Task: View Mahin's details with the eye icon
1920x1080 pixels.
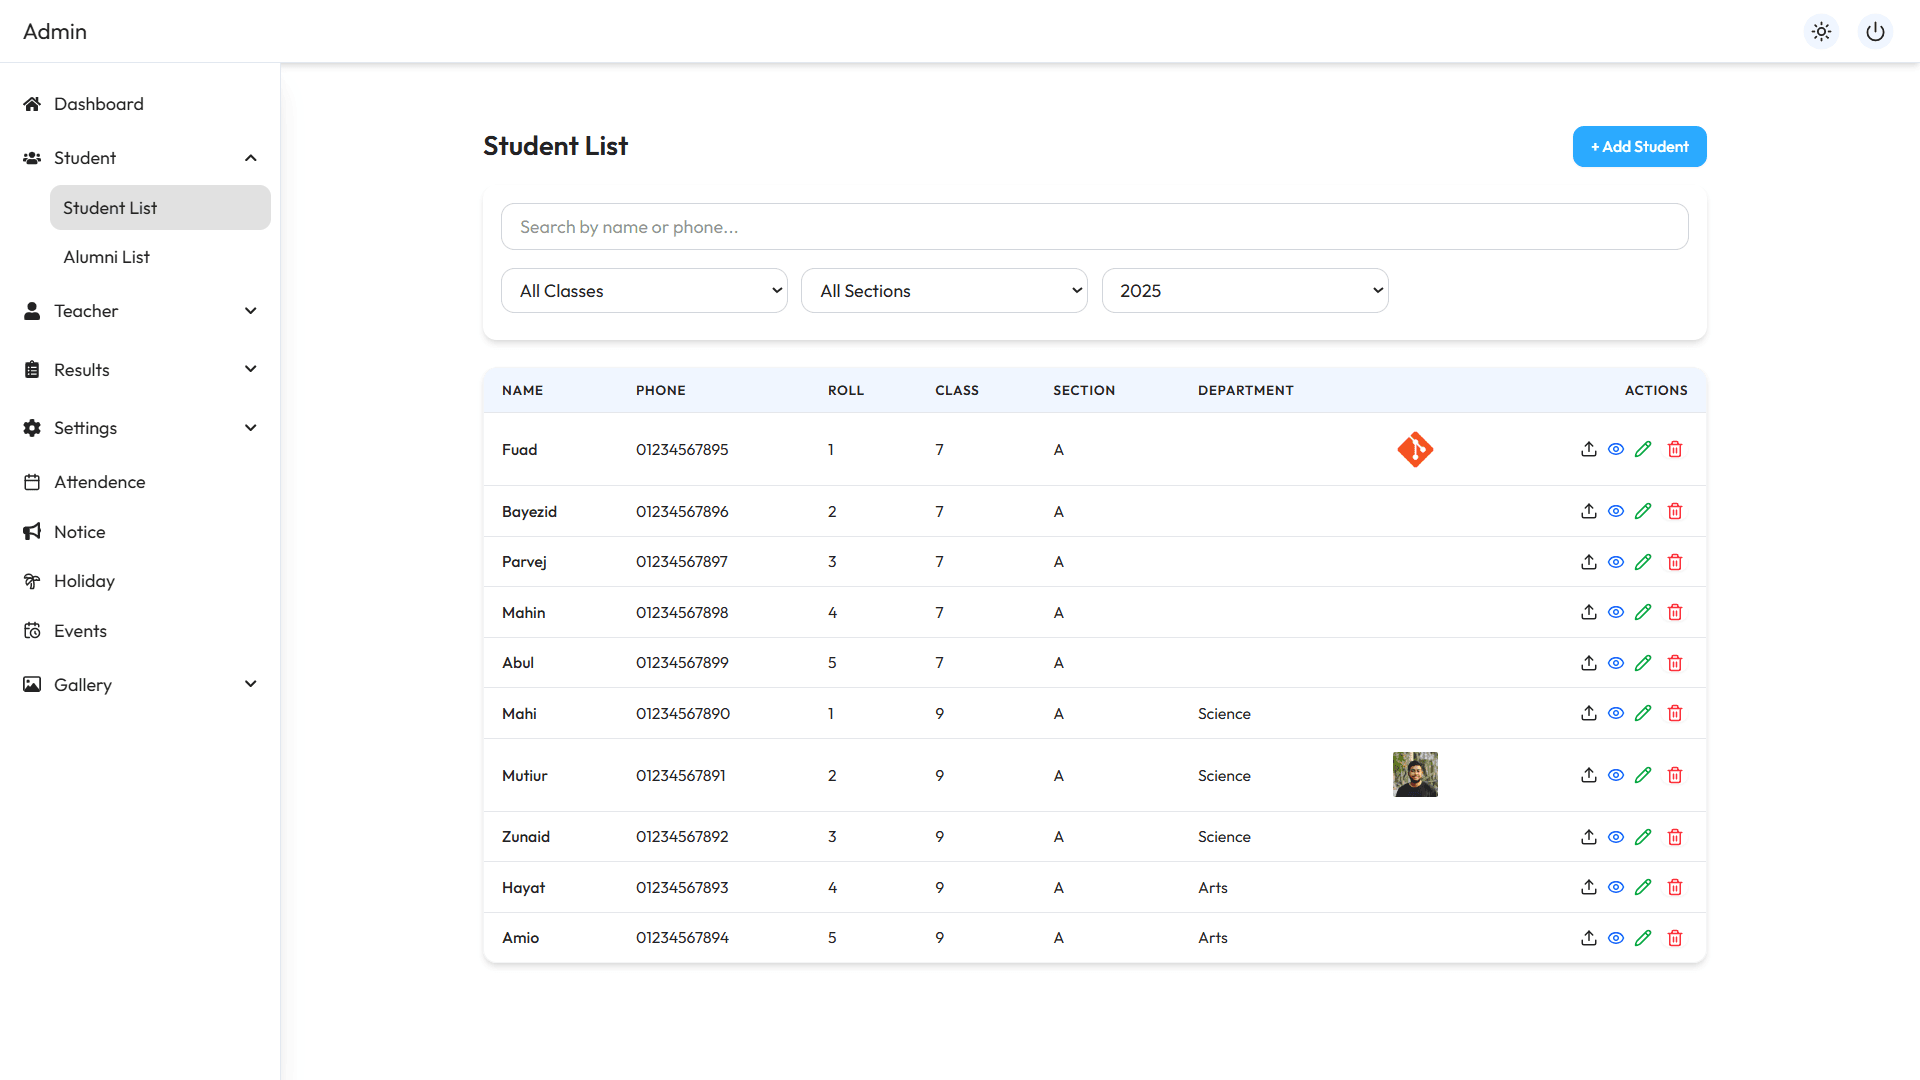Action: pos(1616,612)
